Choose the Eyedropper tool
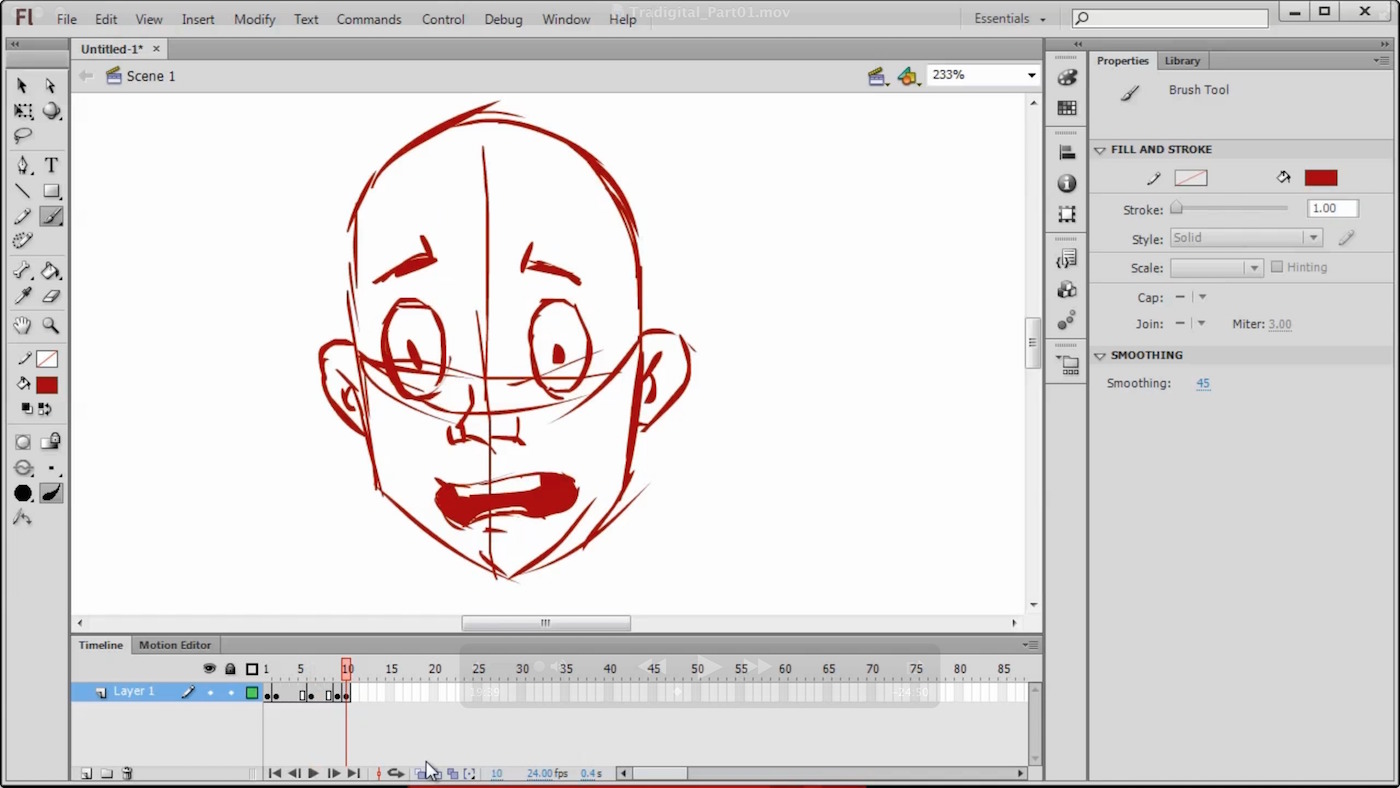This screenshot has width=1400, height=788. point(22,296)
